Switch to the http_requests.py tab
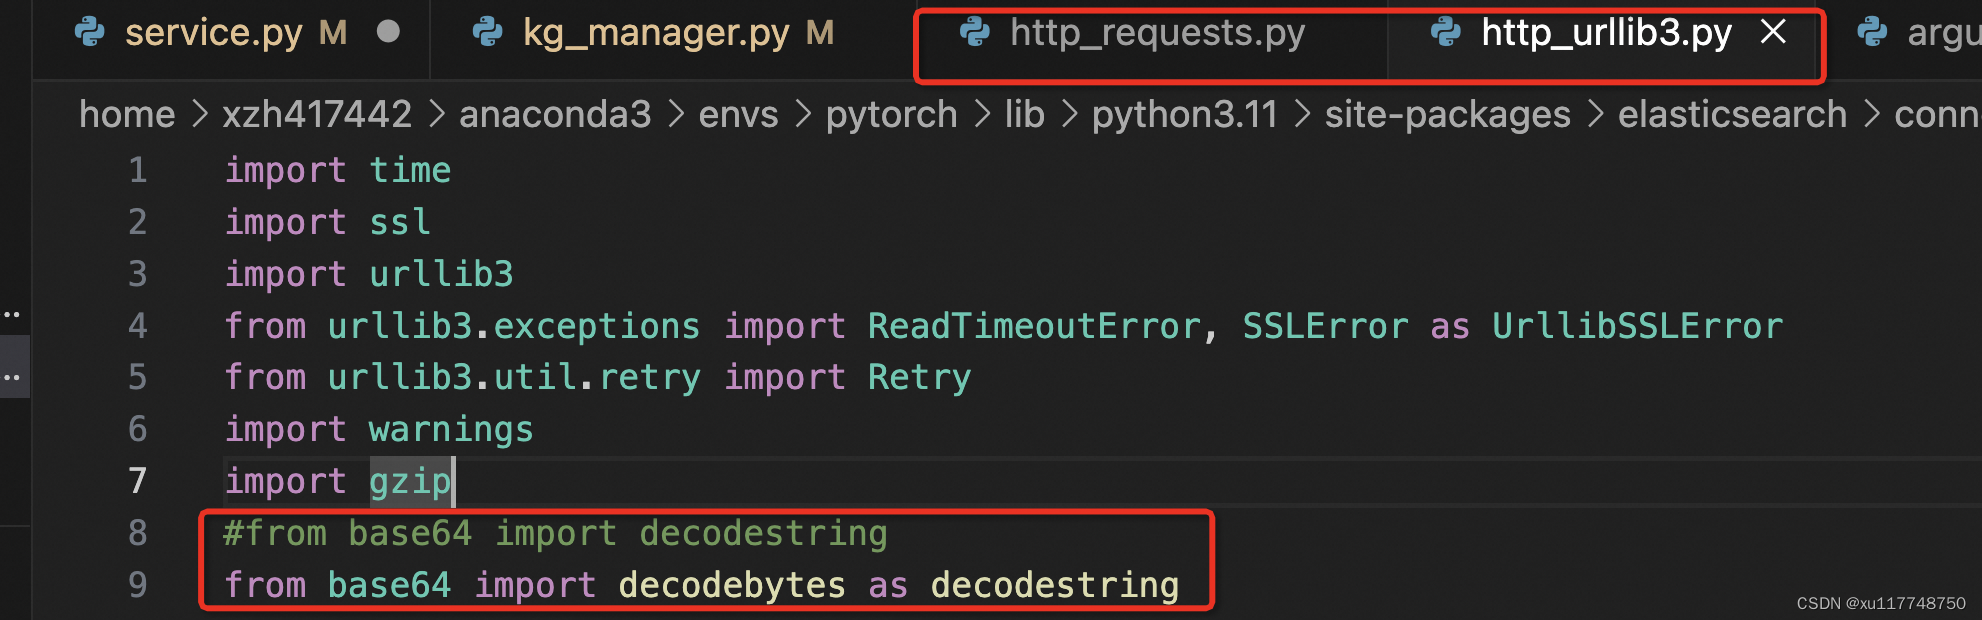This screenshot has width=1982, height=620. [x=1157, y=32]
